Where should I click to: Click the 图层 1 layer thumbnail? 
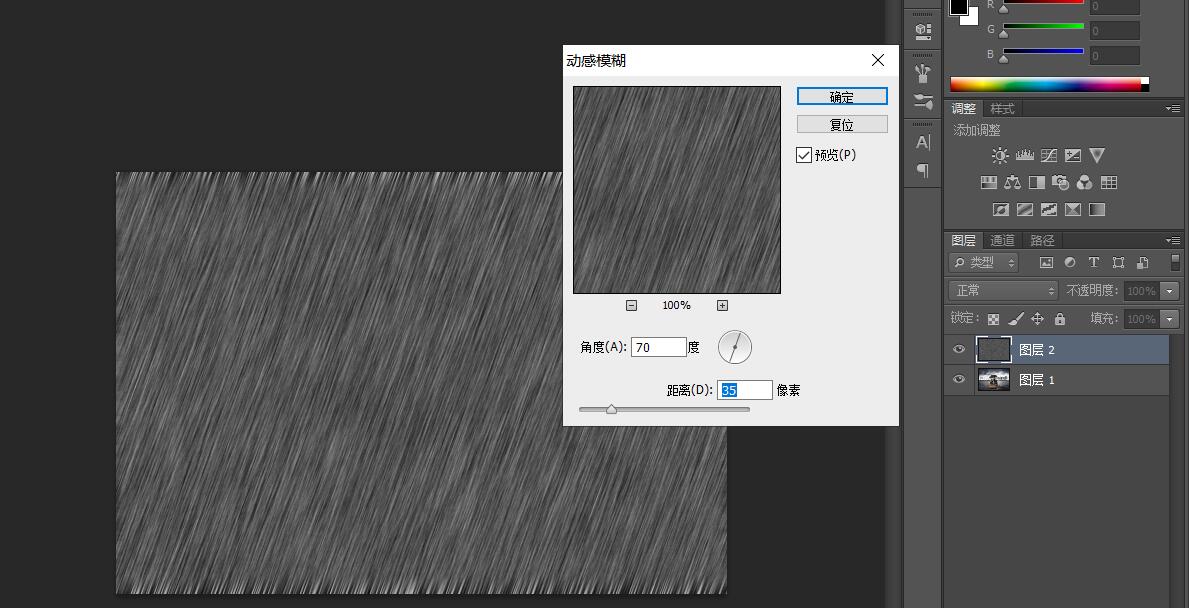click(x=993, y=378)
